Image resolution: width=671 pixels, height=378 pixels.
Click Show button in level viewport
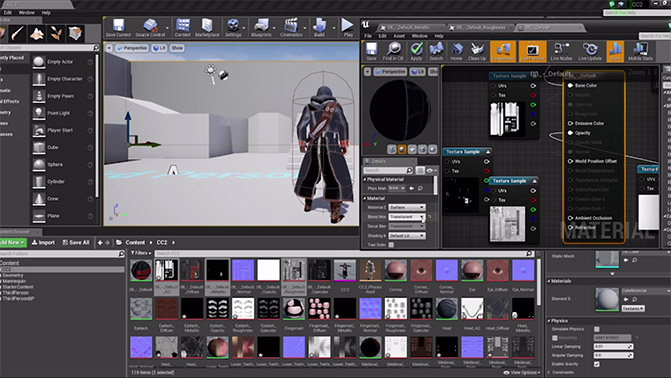pyautogui.click(x=177, y=48)
